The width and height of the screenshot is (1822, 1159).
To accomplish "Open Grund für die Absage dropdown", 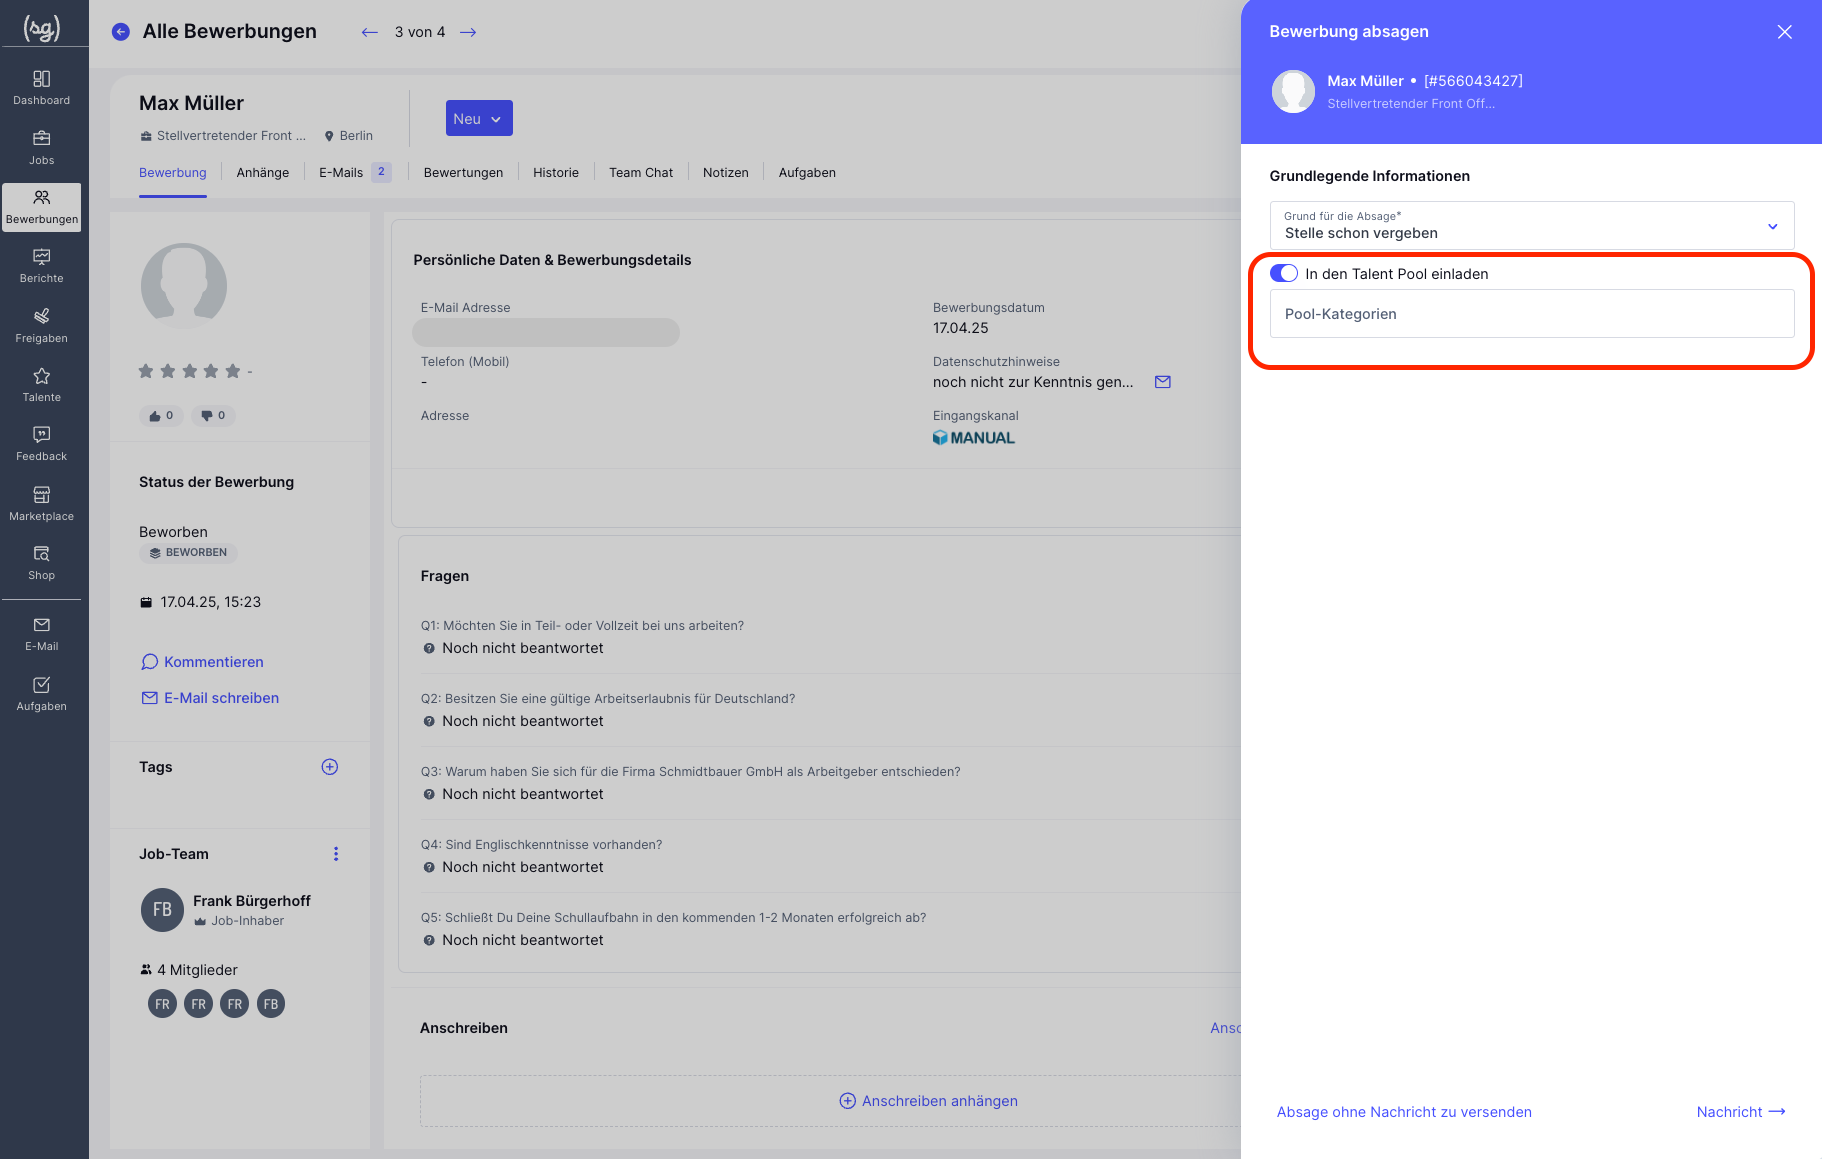I will (x=1532, y=225).
